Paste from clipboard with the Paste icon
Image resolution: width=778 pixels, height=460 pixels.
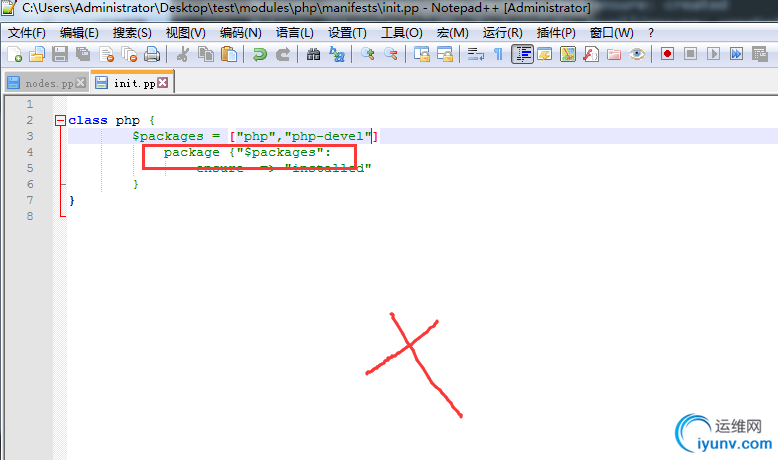coord(229,54)
